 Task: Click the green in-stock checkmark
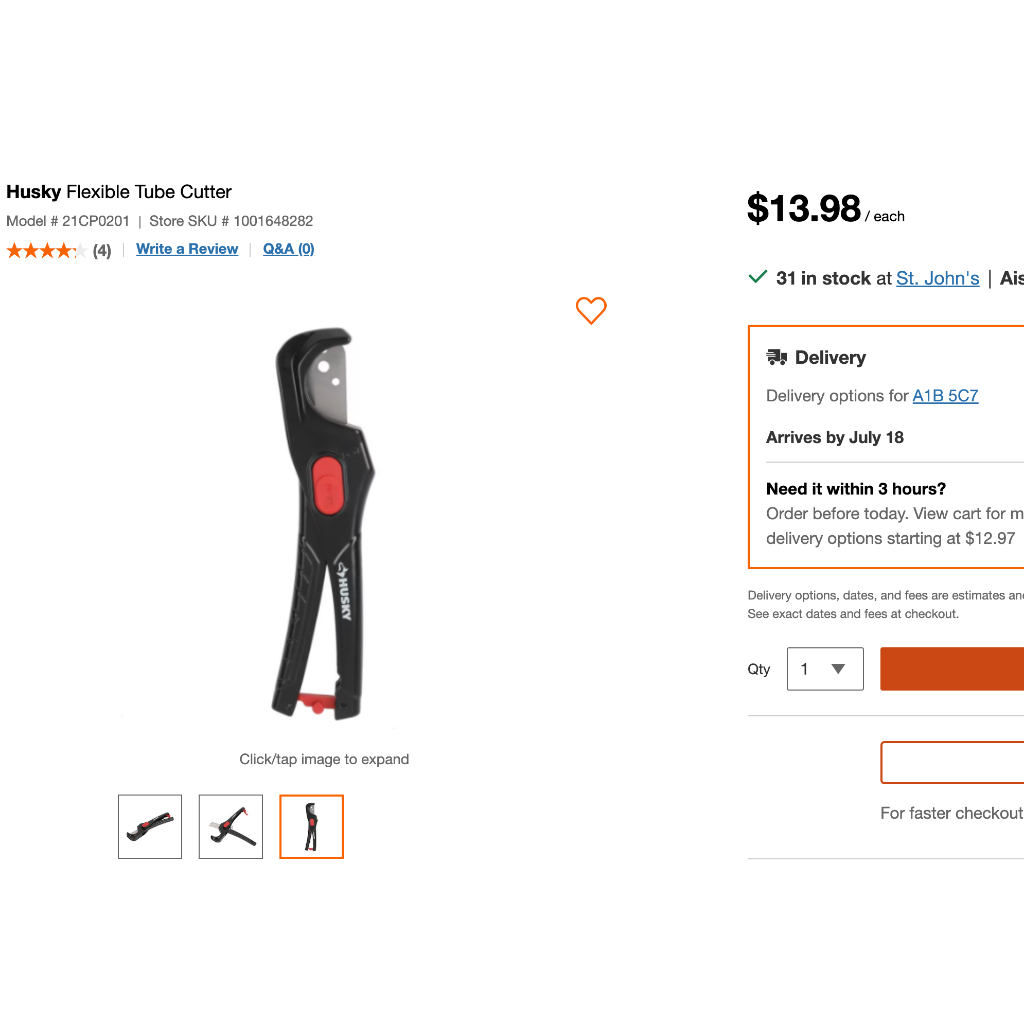pos(758,277)
